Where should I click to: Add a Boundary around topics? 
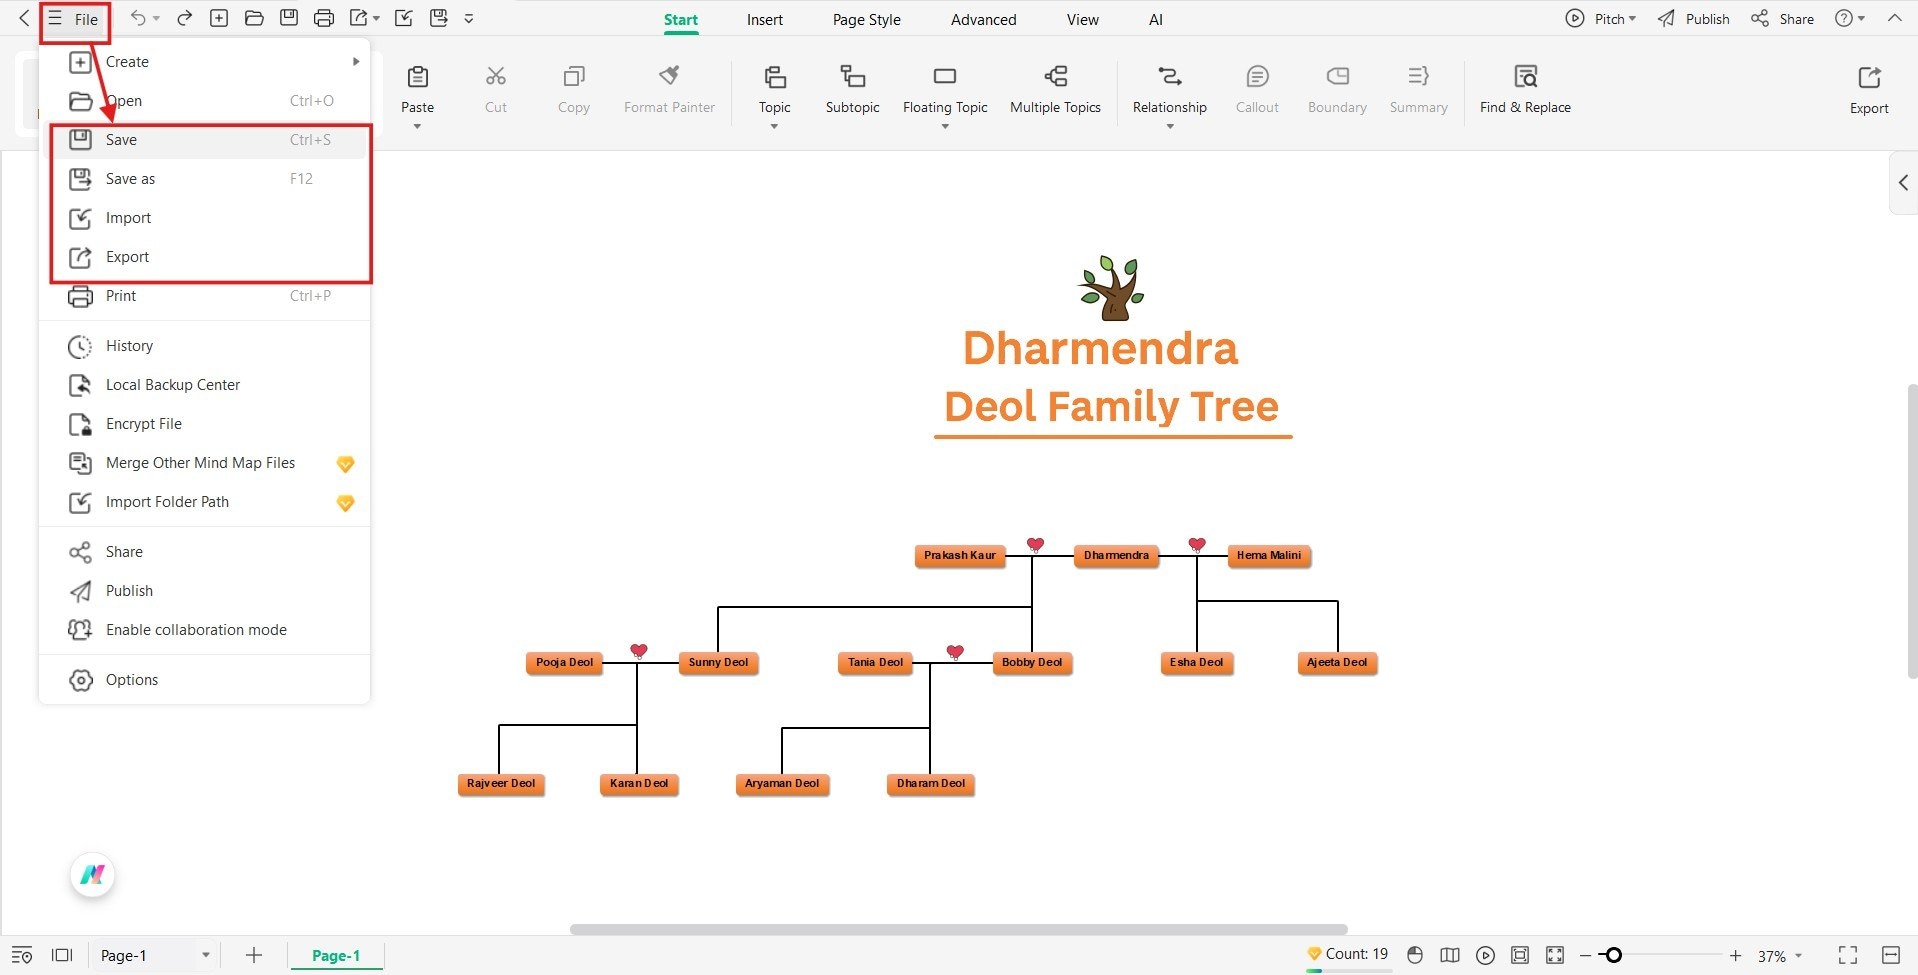pyautogui.click(x=1336, y=90)
